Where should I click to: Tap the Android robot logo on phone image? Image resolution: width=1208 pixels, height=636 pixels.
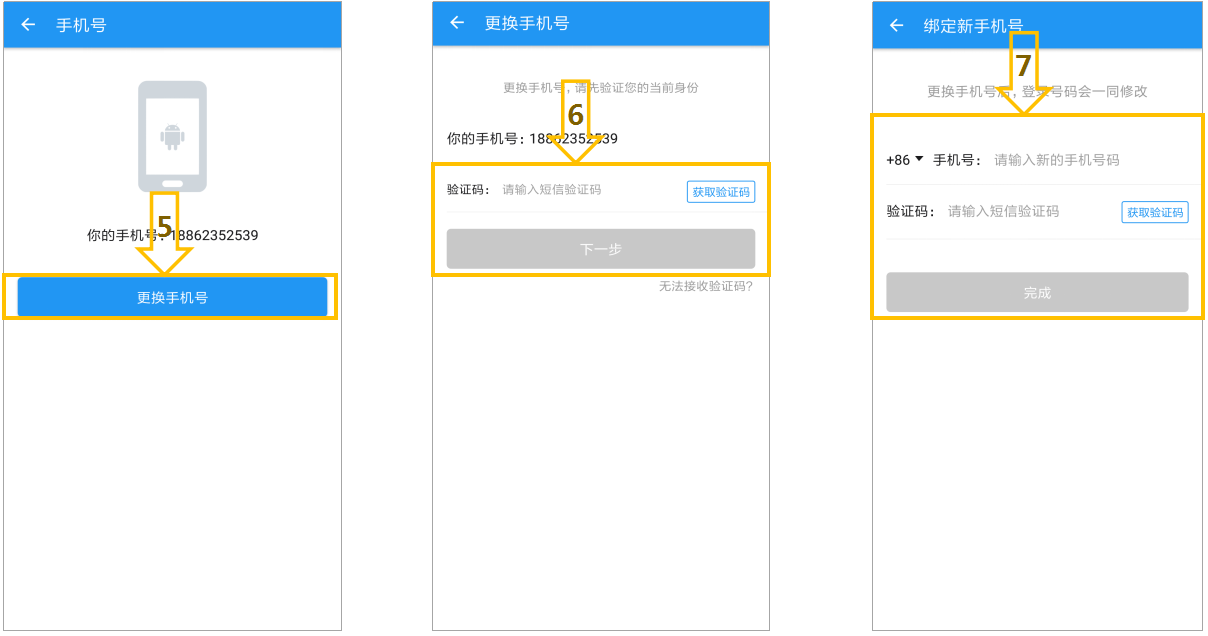(x=172, y=136)
